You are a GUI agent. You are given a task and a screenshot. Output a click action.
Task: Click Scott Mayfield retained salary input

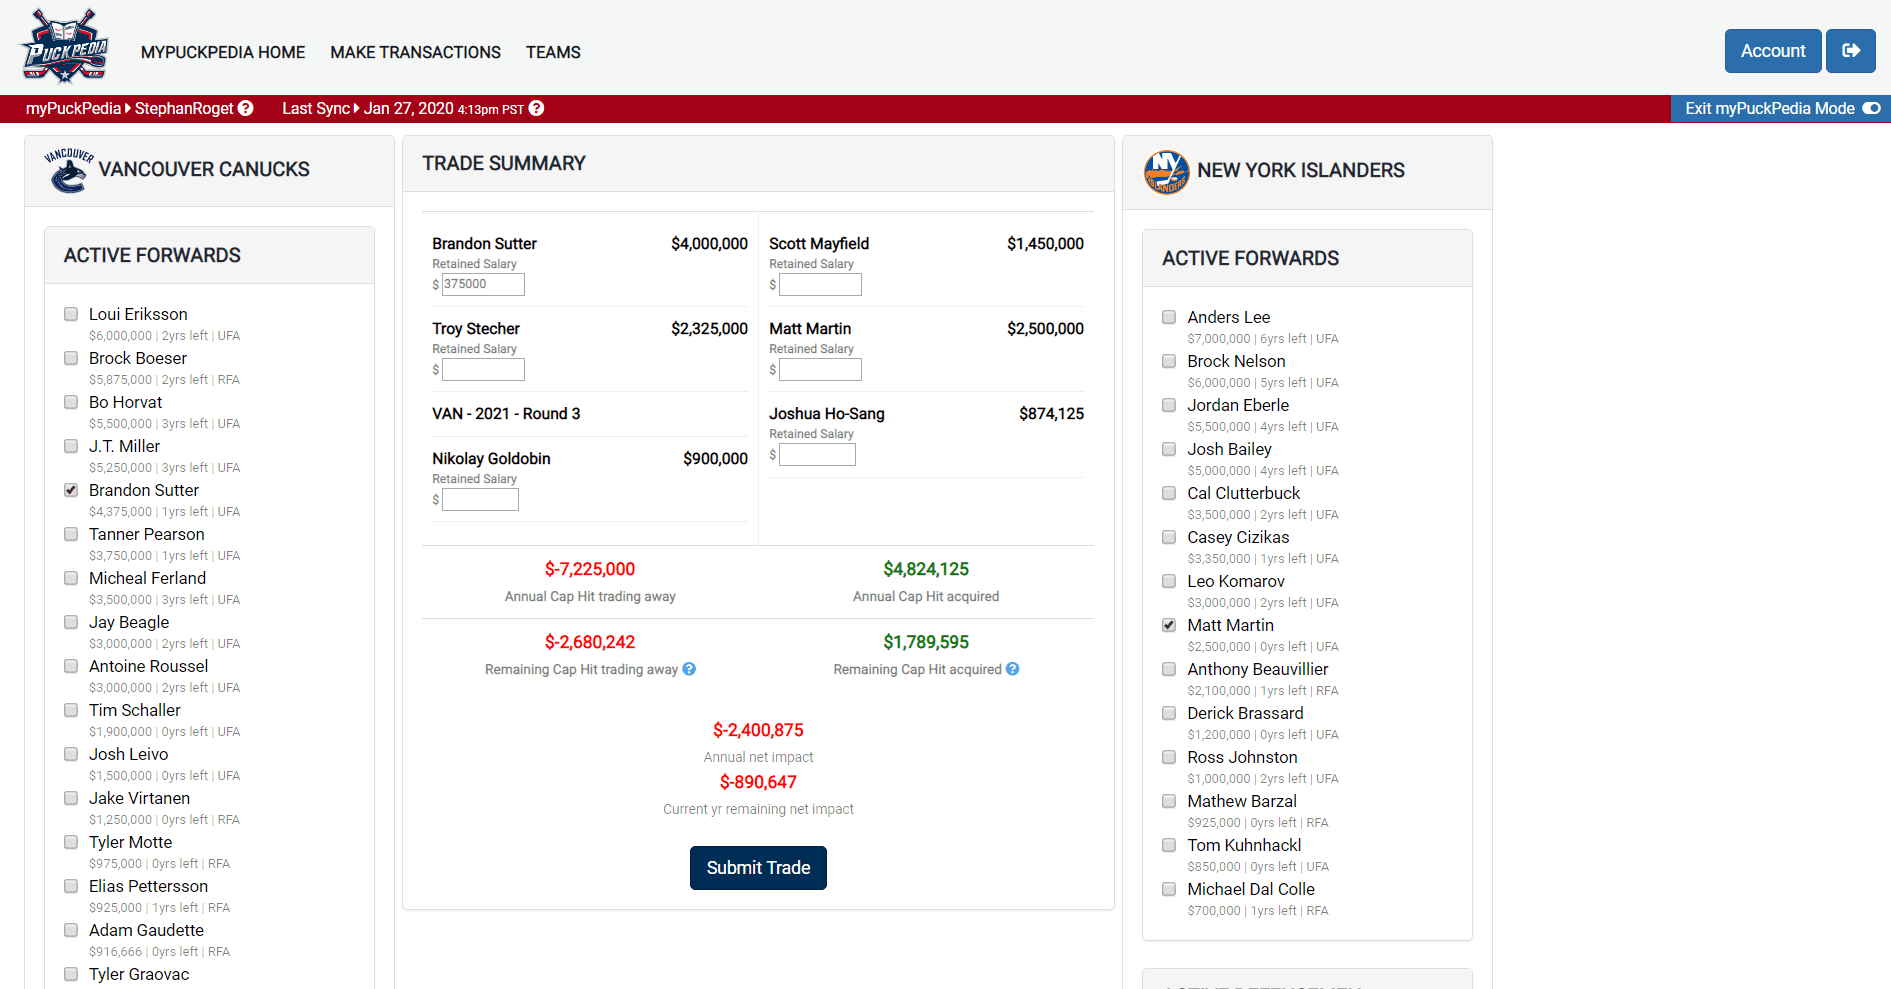[x=820, y=285]
